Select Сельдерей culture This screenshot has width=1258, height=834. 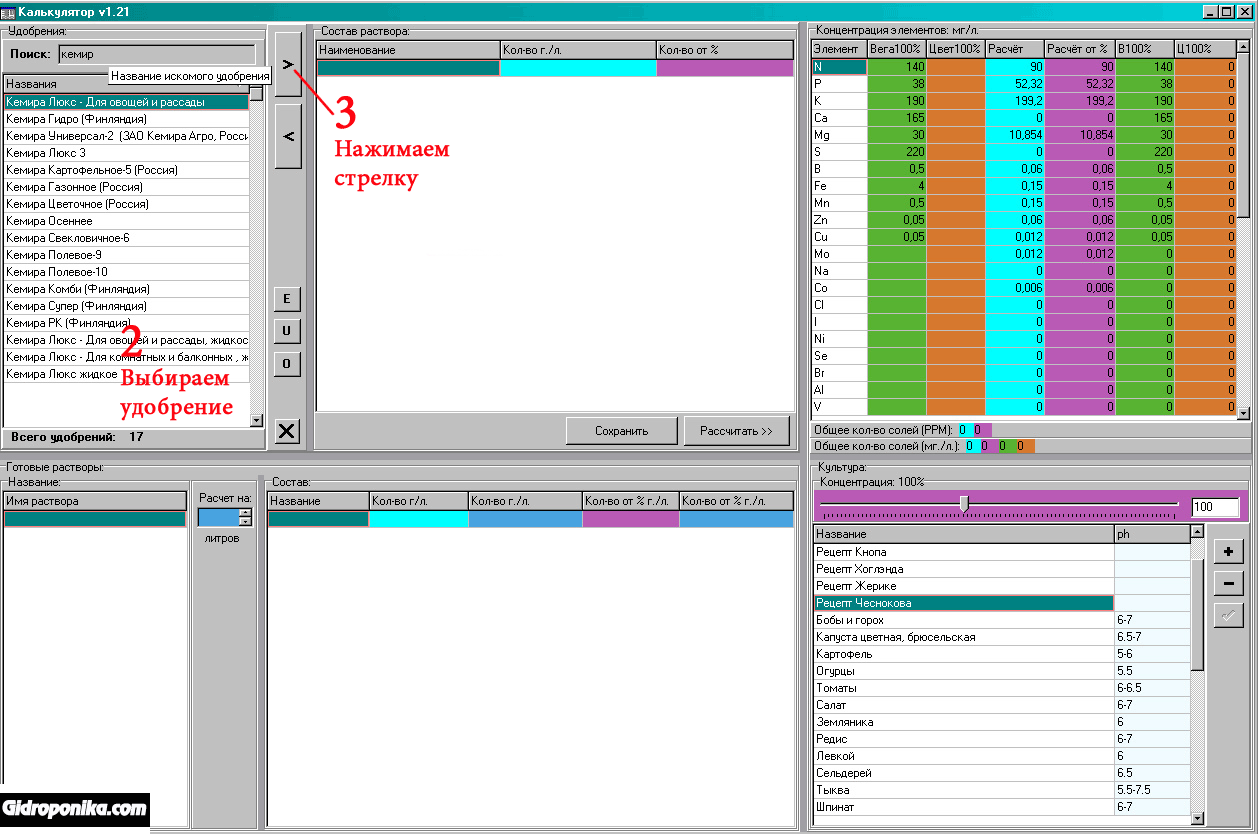pos(964,773)
